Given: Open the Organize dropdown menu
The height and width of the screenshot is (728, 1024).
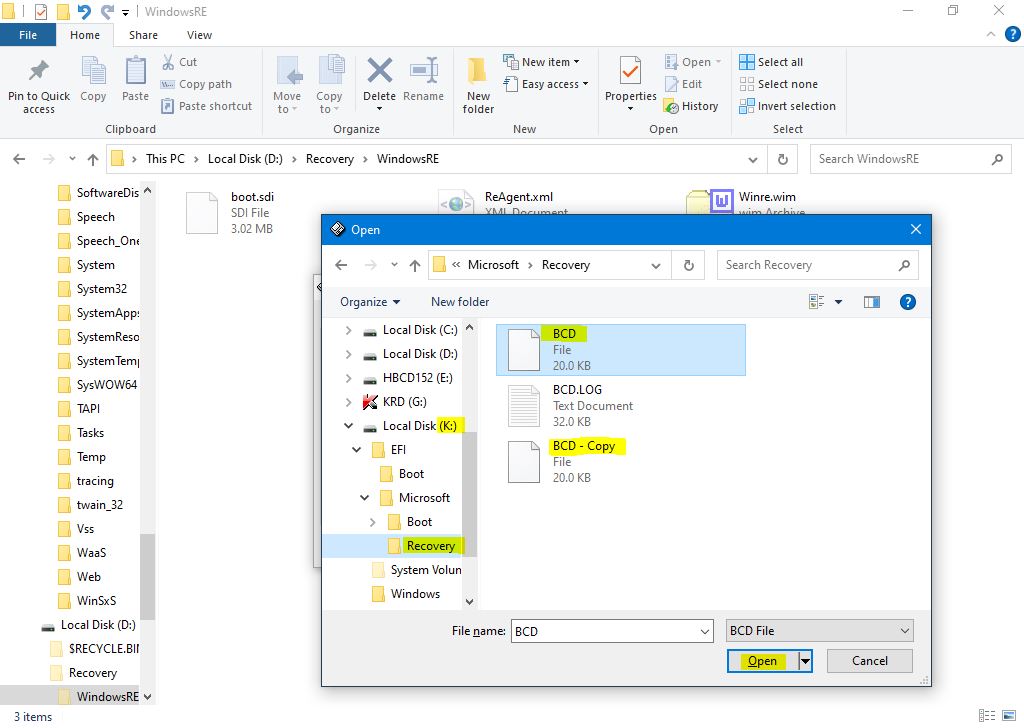Looking at the screenshot, I should pyautogui.click(x=369, y=302).
